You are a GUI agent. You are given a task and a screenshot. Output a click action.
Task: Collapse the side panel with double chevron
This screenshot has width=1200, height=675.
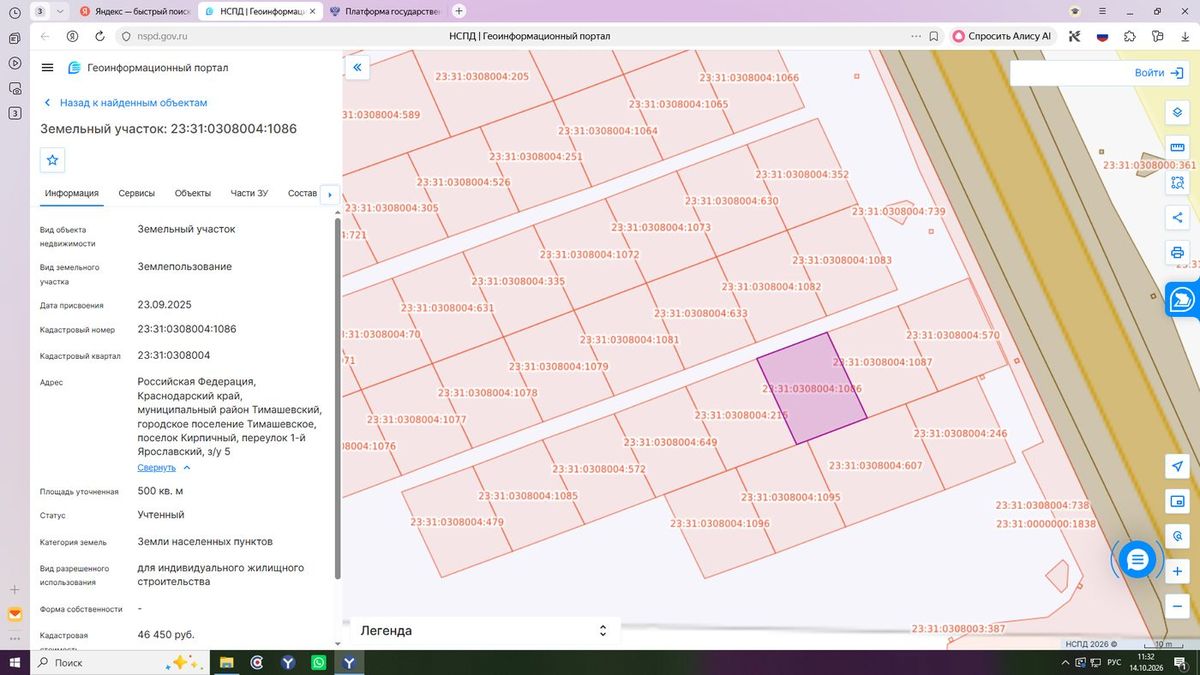click(357, 68)
